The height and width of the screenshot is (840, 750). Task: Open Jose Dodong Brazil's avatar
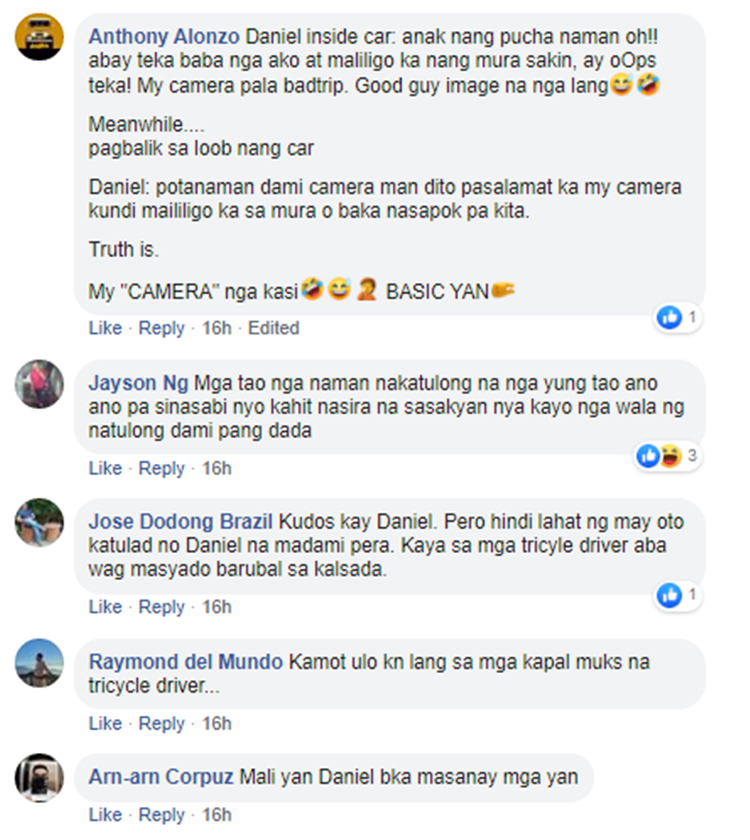click(39, 522)
